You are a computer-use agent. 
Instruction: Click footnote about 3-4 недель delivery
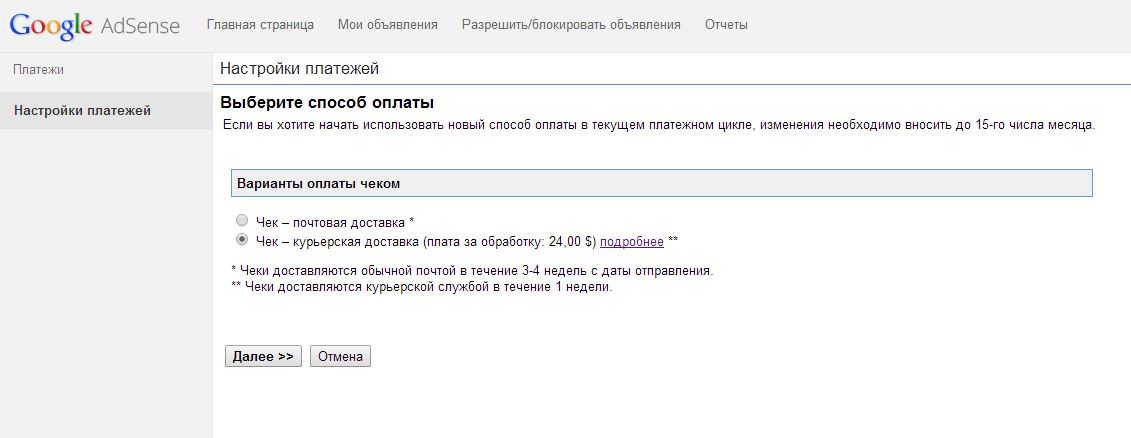tap(472, 271)
